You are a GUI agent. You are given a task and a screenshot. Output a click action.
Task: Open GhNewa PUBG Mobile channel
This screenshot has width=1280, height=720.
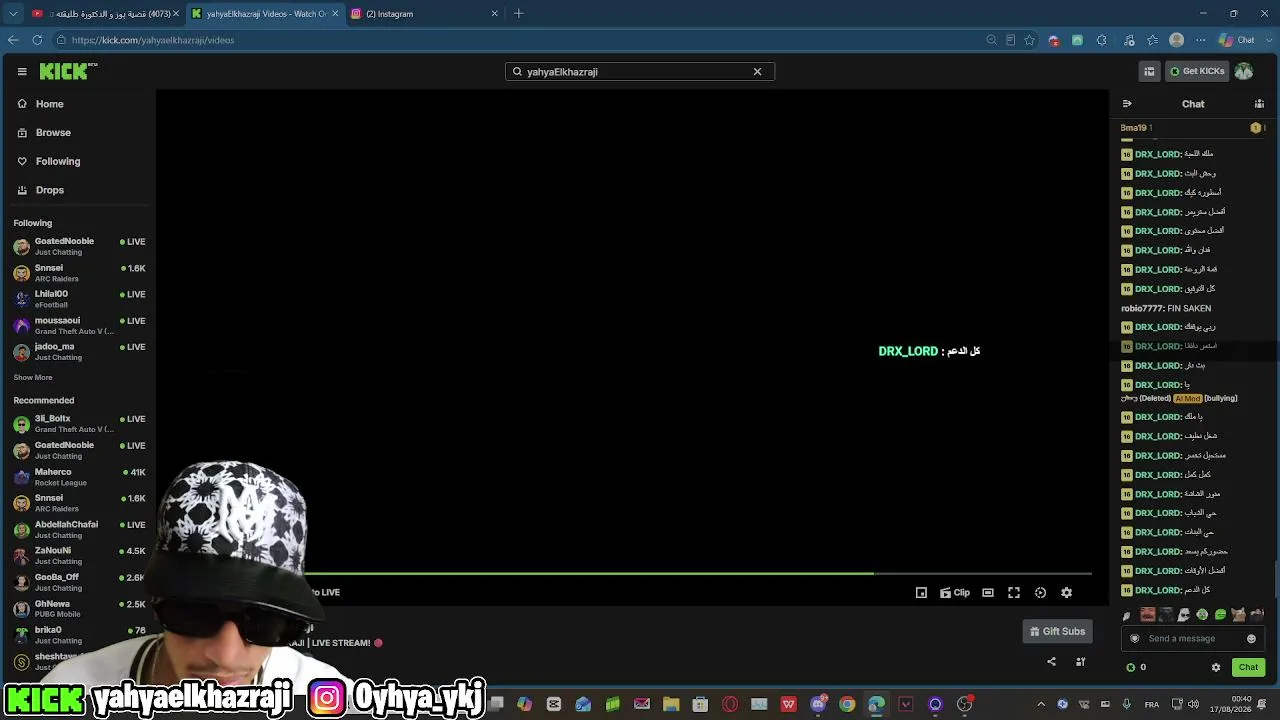point(79,609)
